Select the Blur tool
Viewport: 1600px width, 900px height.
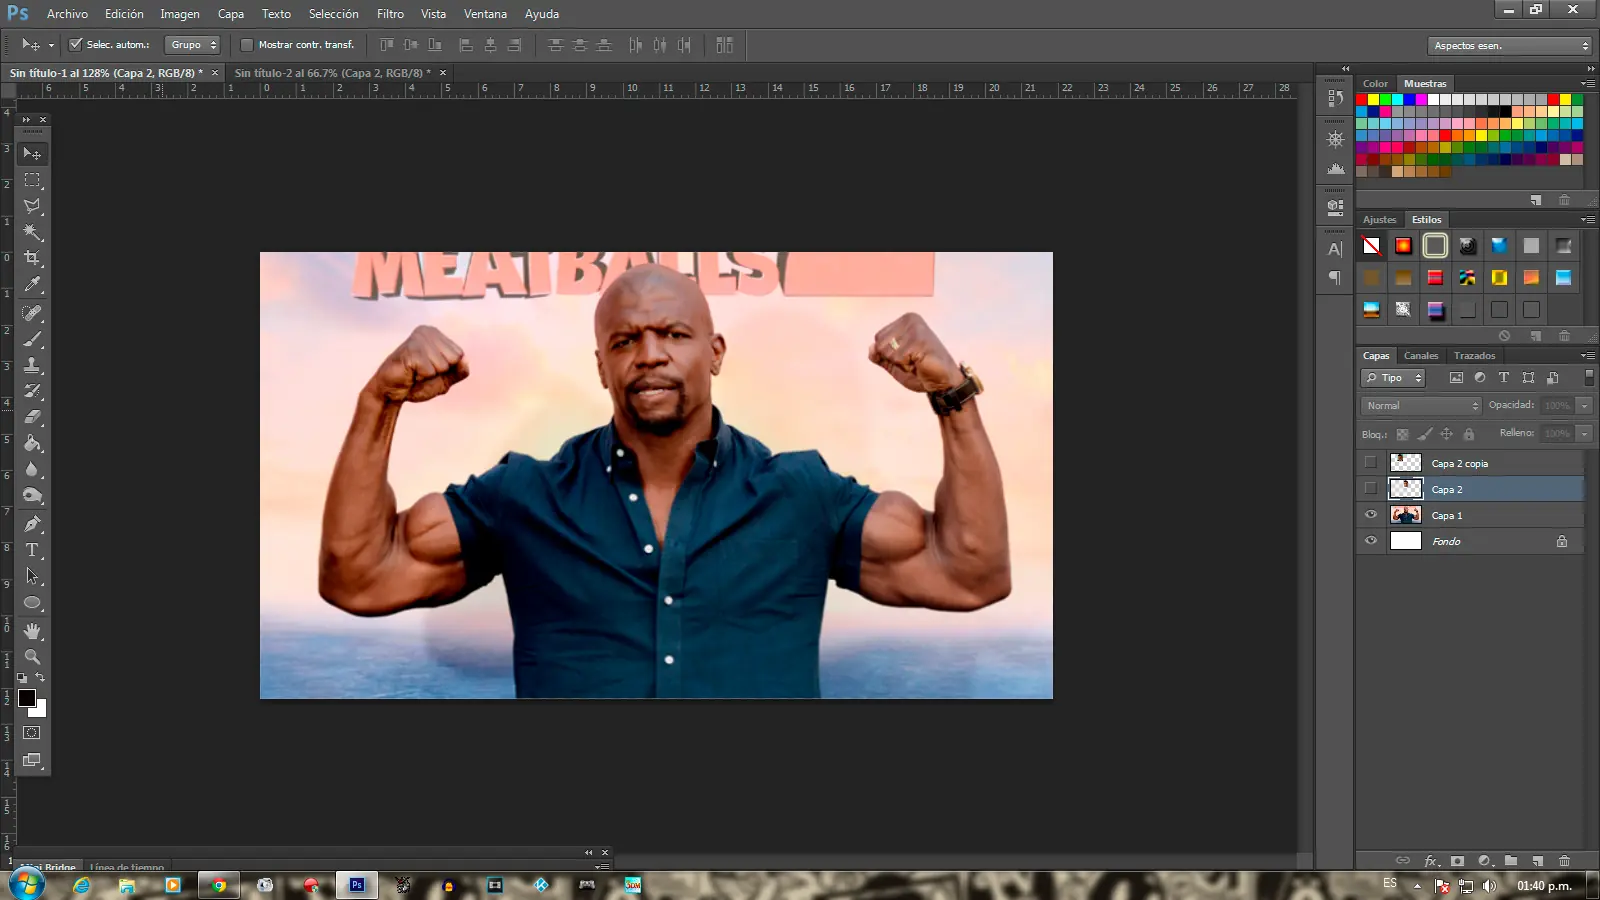click(32, 469)
